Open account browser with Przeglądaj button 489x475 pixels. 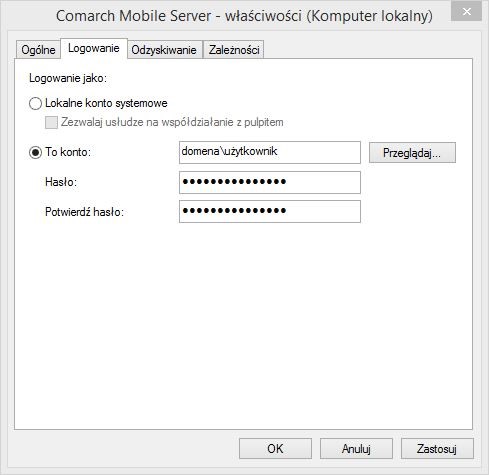pos(412,153)
